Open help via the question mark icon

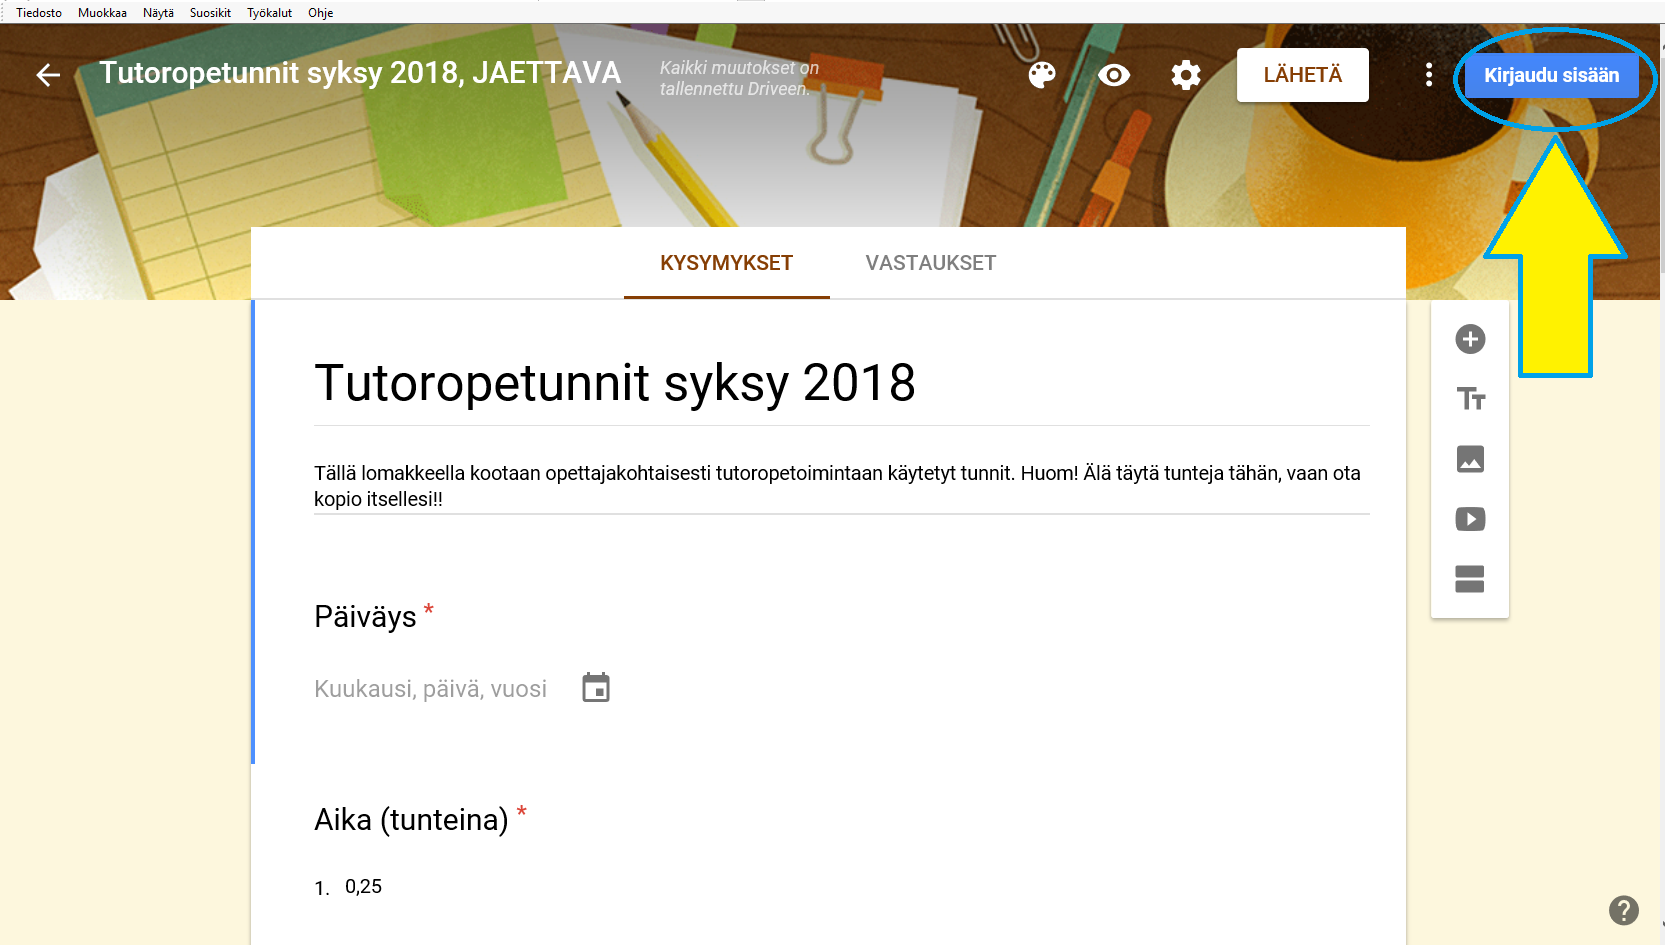point(1623,910)
